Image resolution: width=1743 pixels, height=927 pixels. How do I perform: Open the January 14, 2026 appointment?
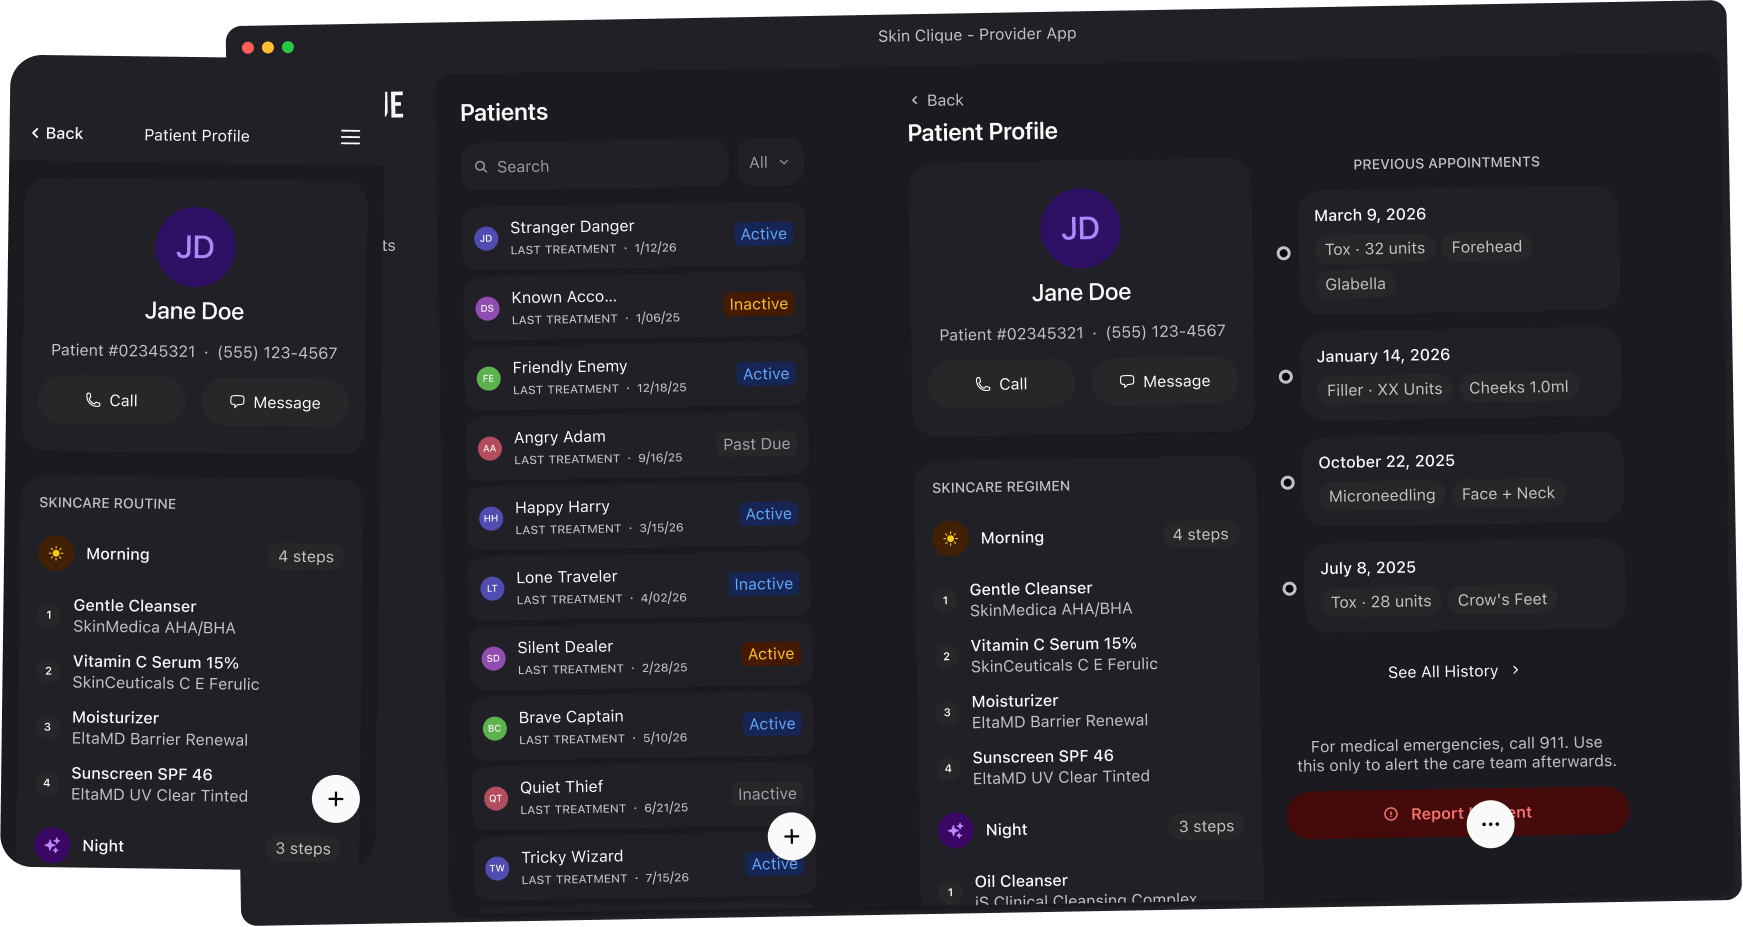pos(1461,372)
